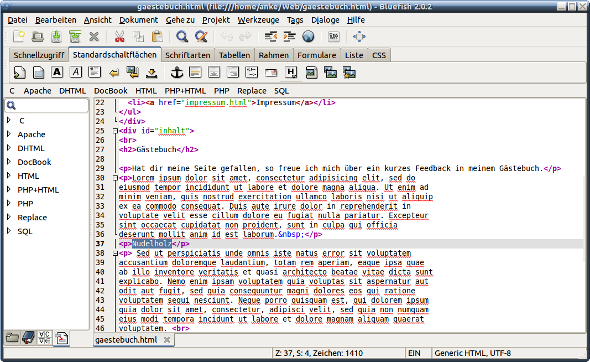Expand the Replace tree node

click(9, 217)
